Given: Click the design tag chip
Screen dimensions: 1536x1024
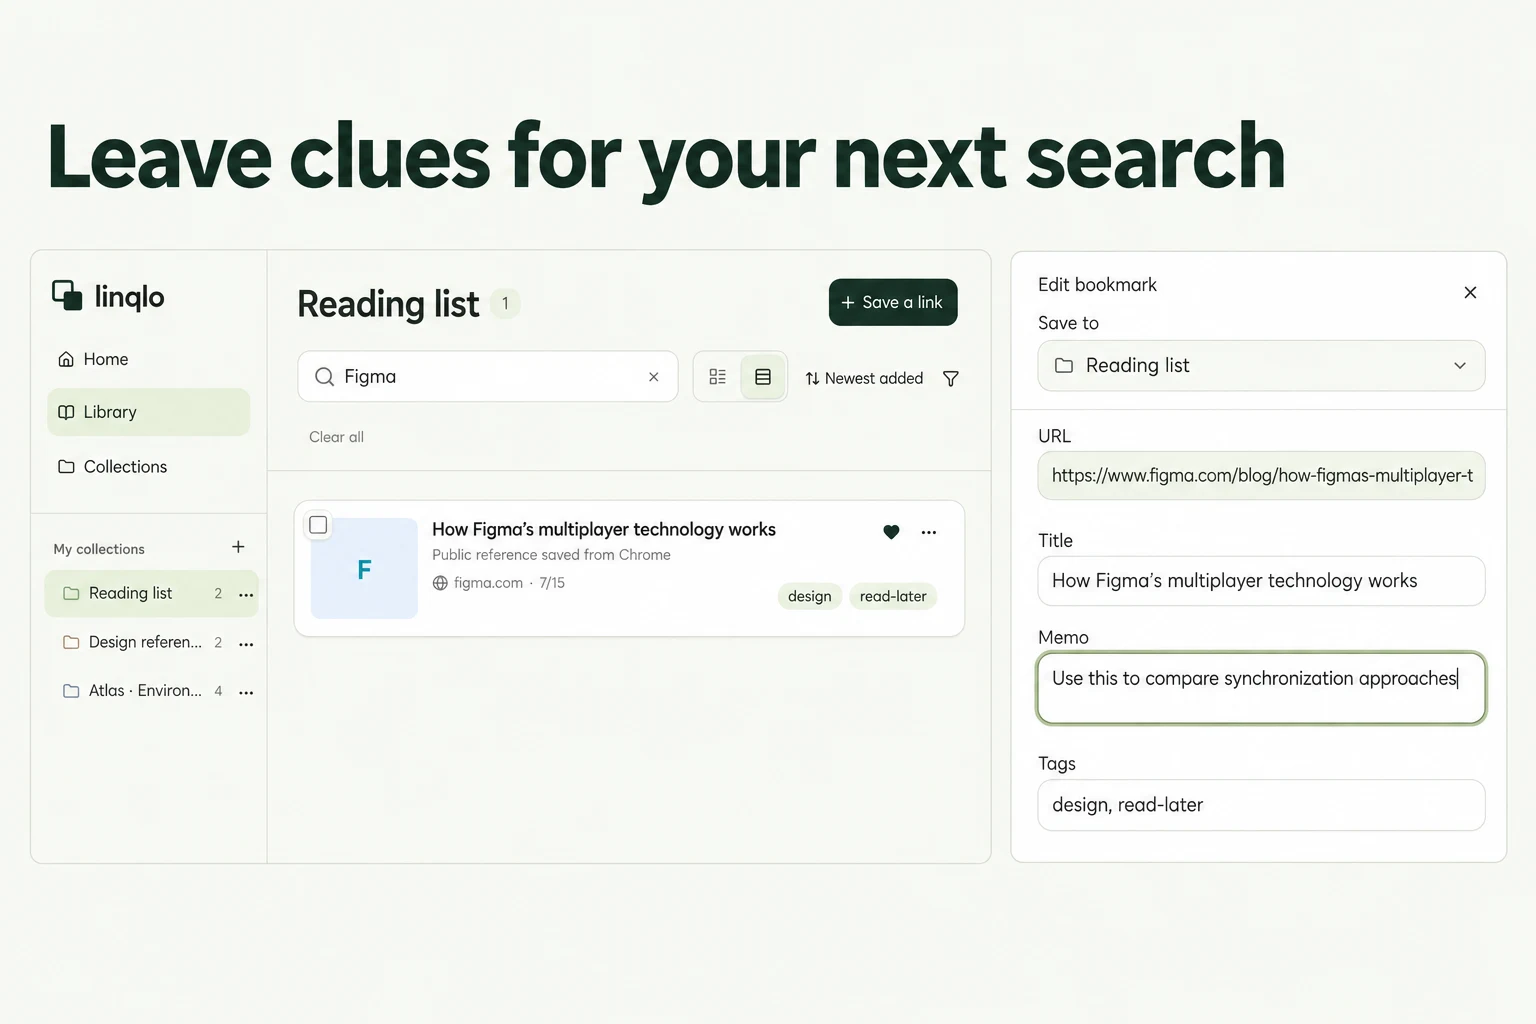Looking at the screenshot, I should pyautogui.click(x=810, y=596).
